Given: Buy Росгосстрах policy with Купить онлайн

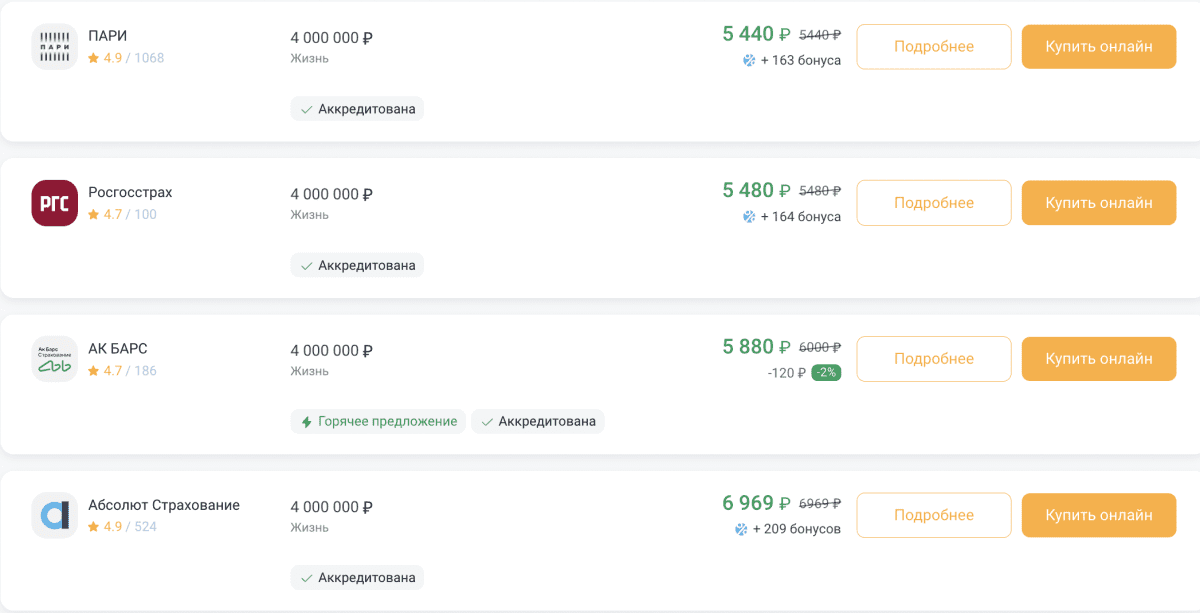Looking at the screenshot, I should 1099,203.
